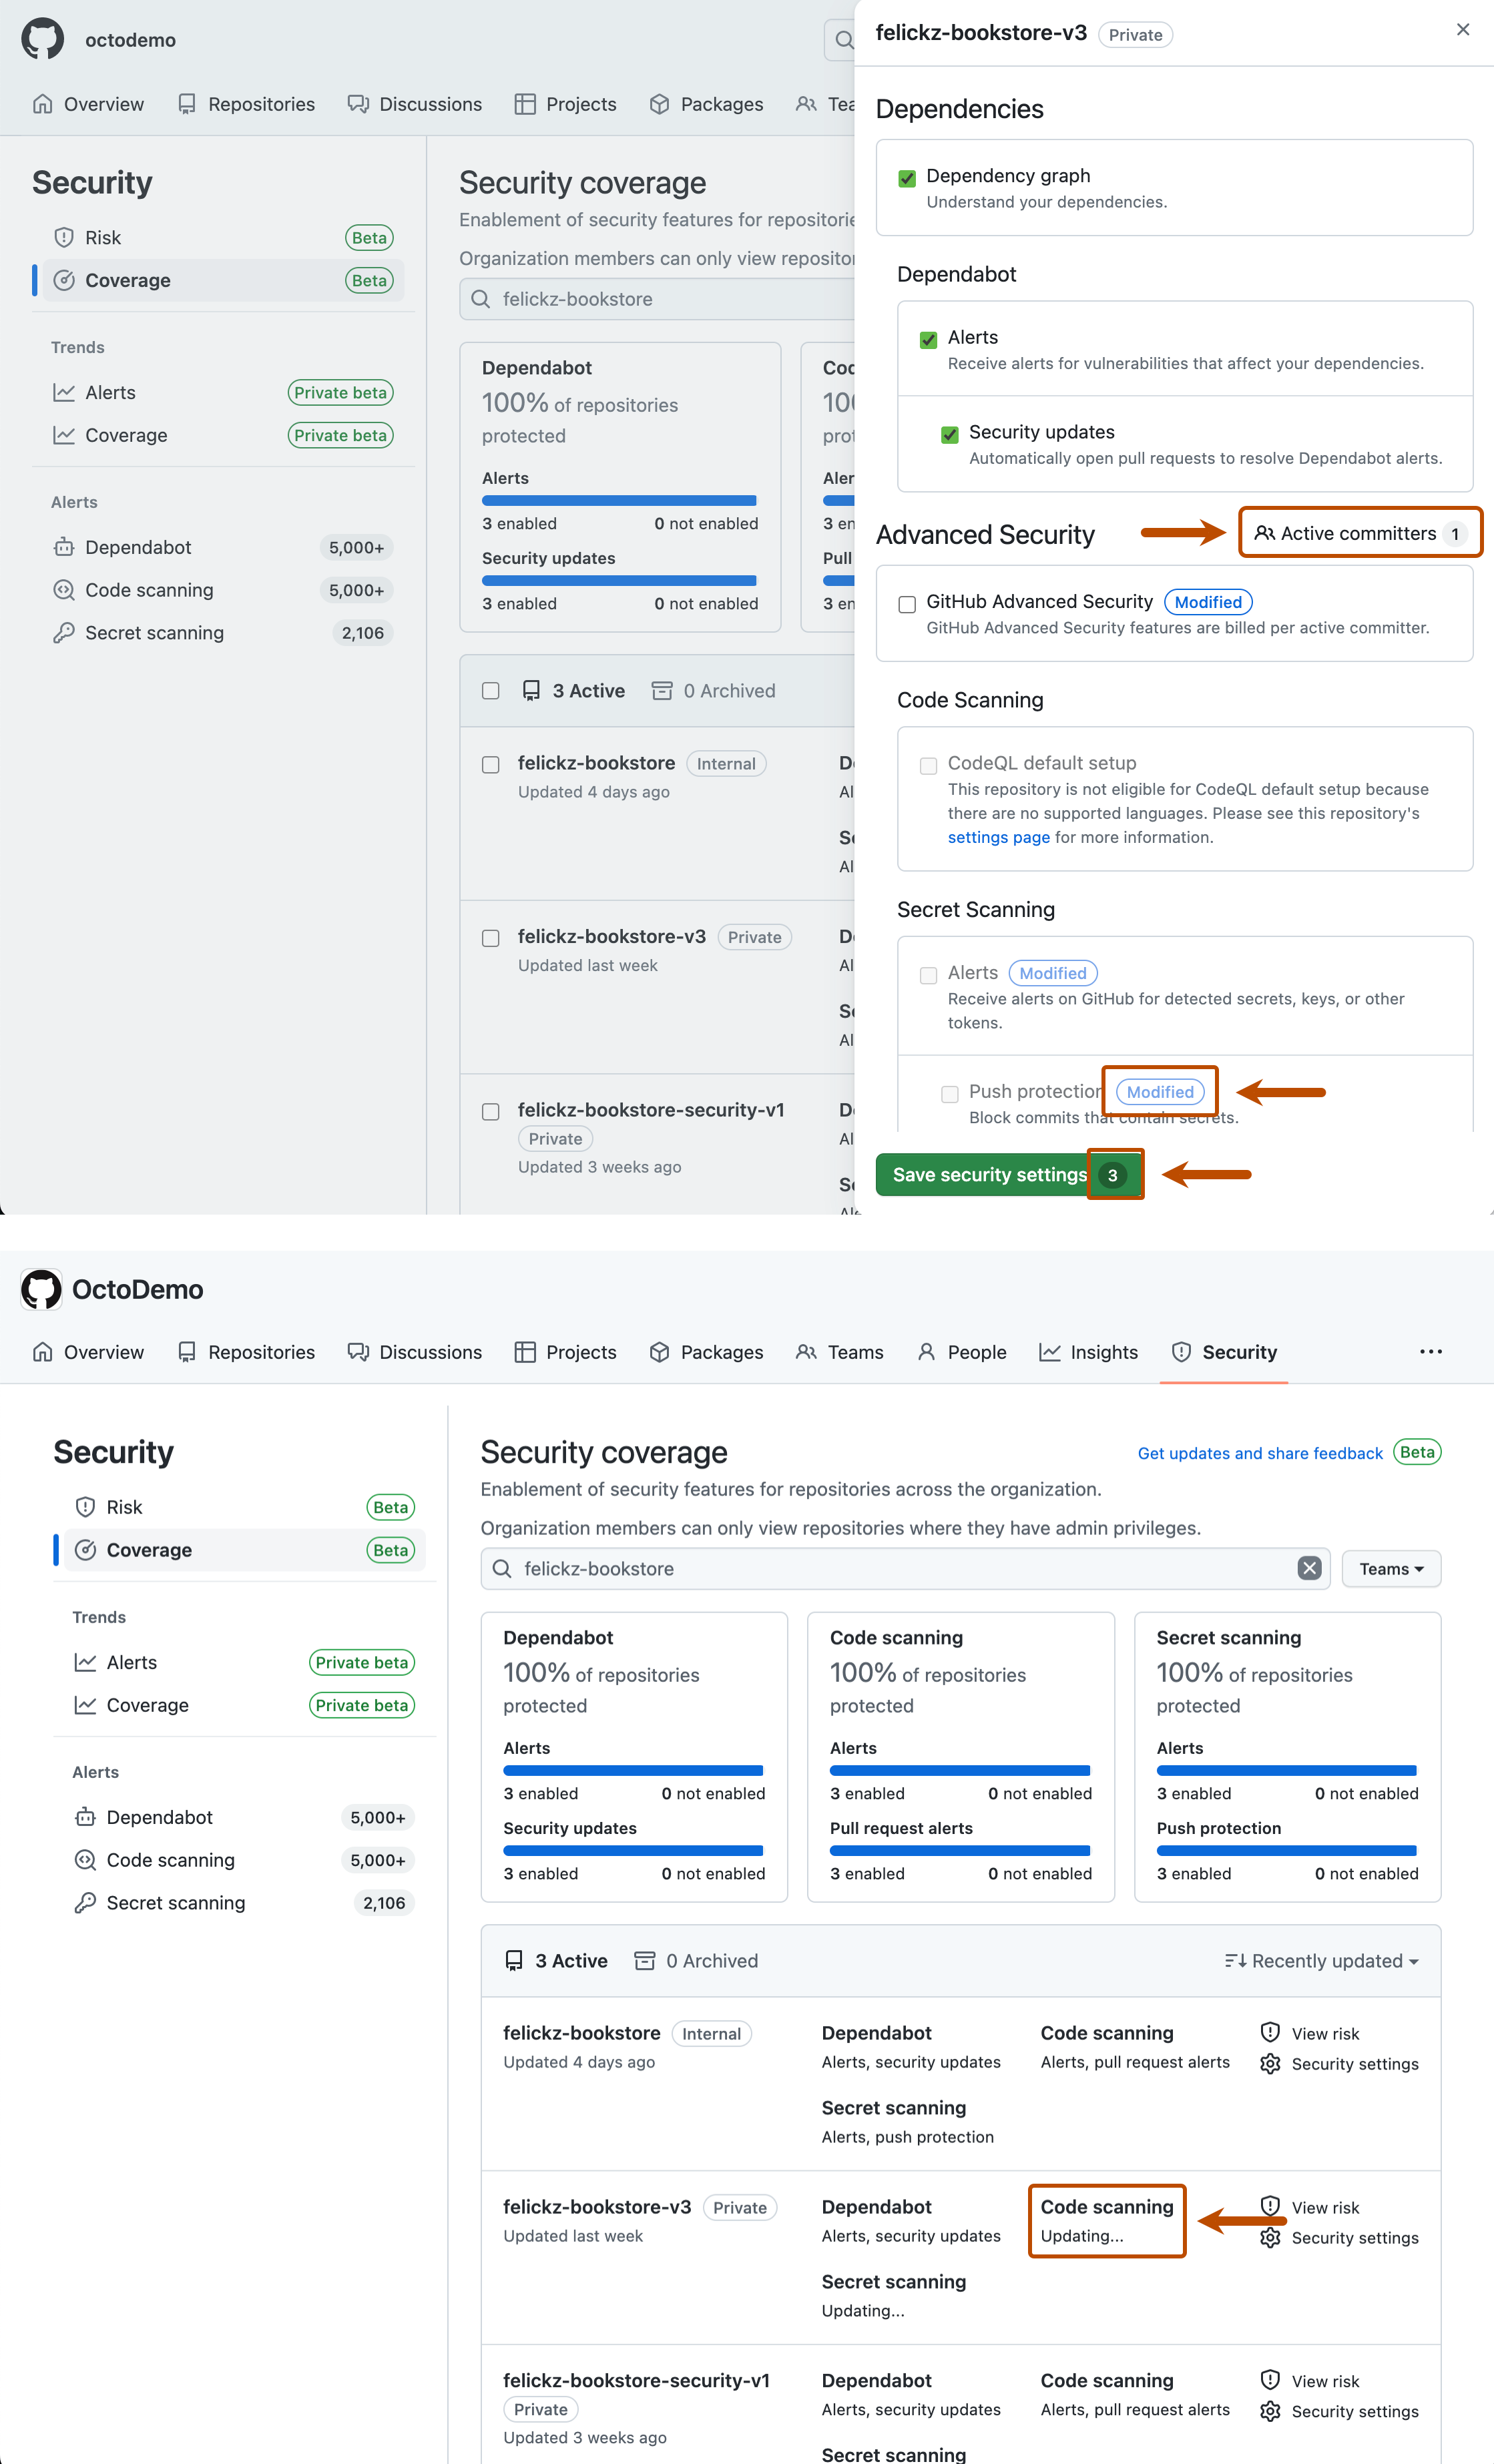
Task: Open the Teams filter dropdown
Action: tap(1391, 1568)
